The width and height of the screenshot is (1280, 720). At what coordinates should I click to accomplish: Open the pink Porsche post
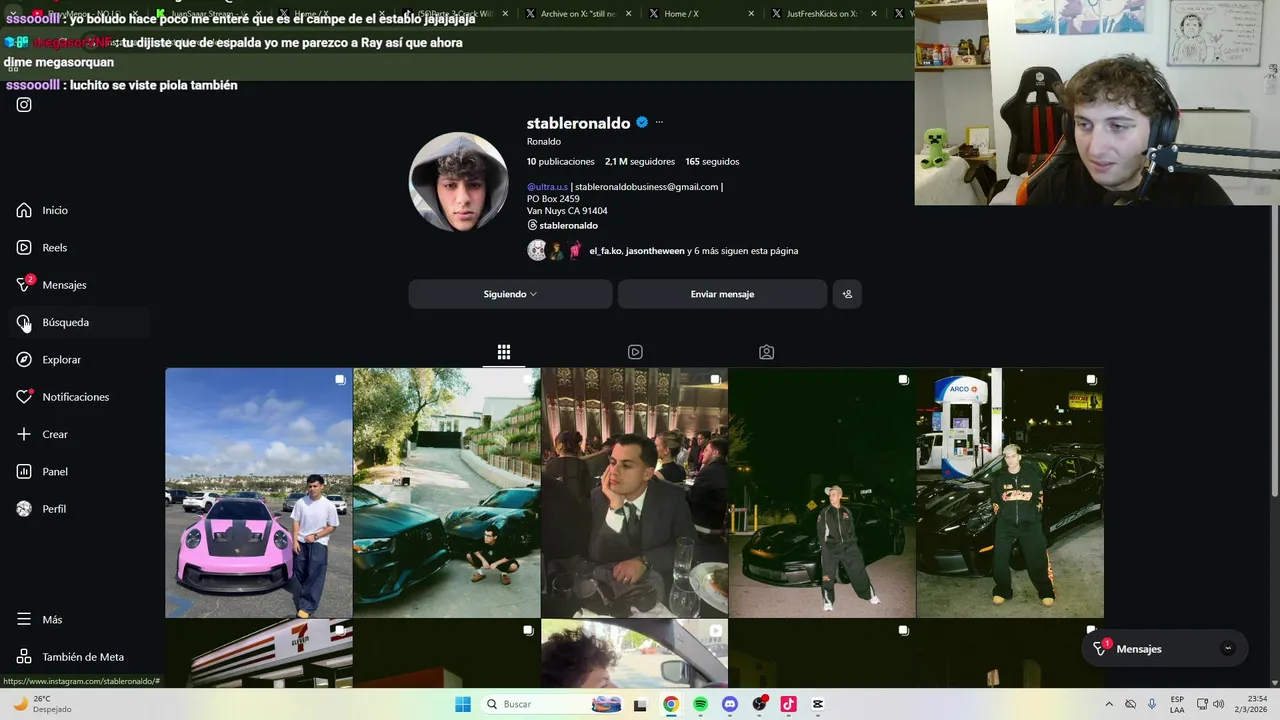259,493
